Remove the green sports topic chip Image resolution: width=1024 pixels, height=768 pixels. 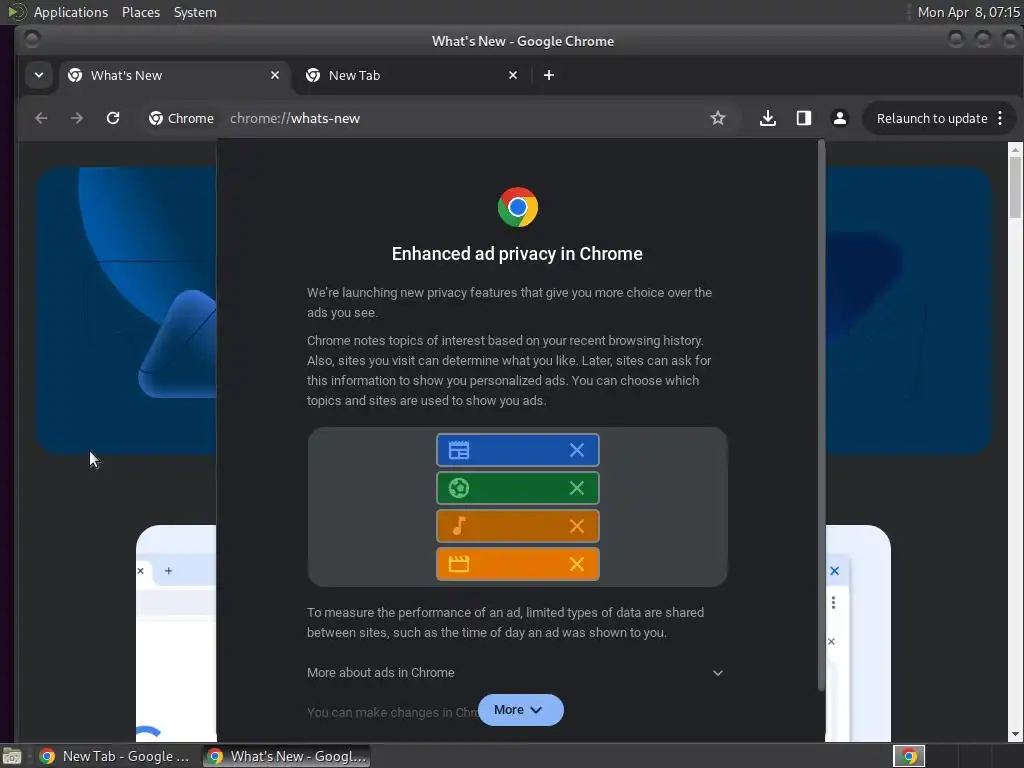pos(577,488)
